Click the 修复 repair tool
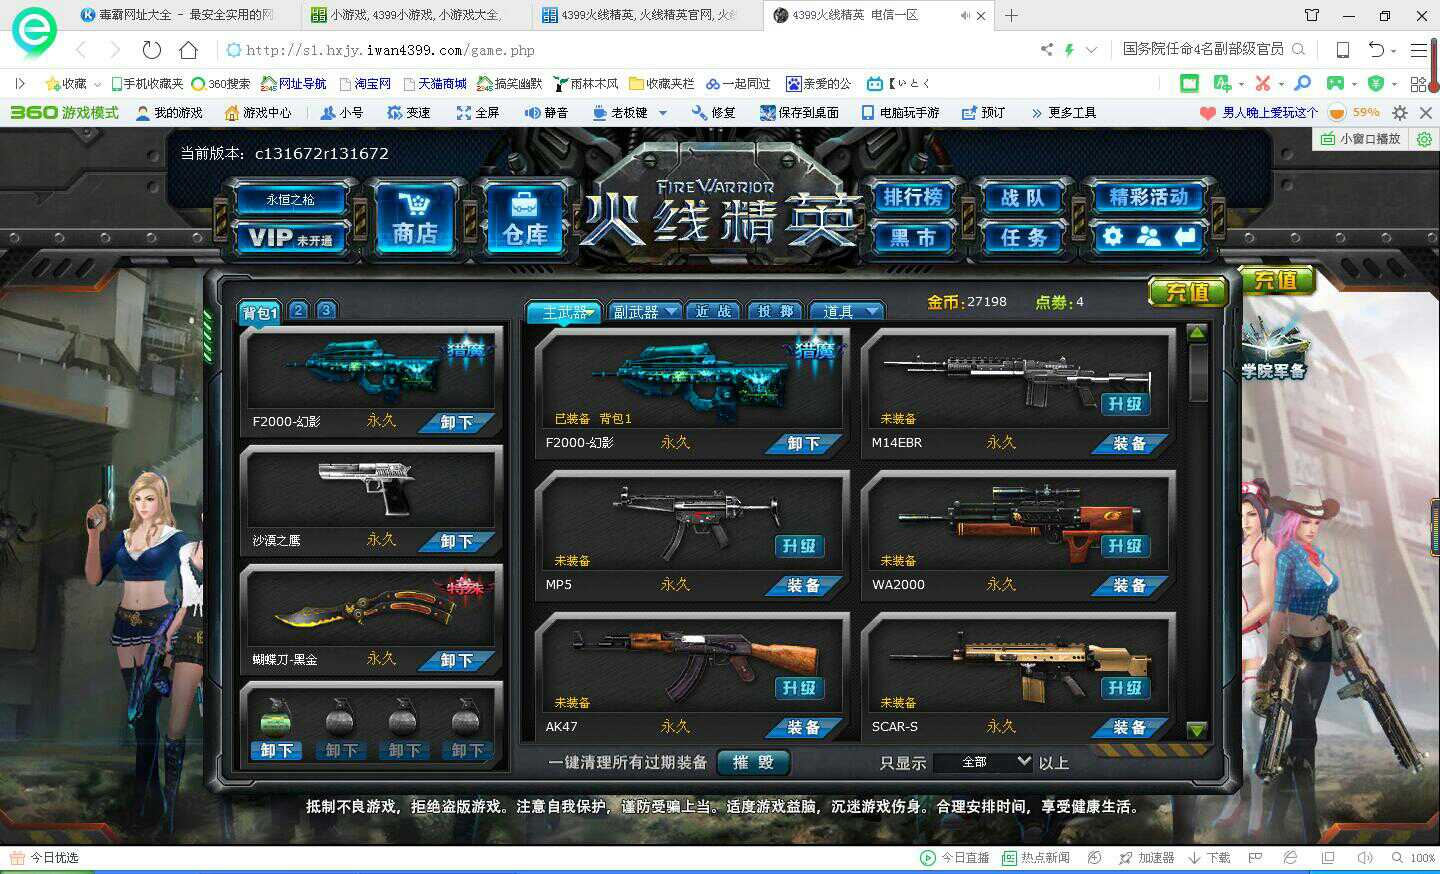 pyautogui.click(x=714, y=113)
